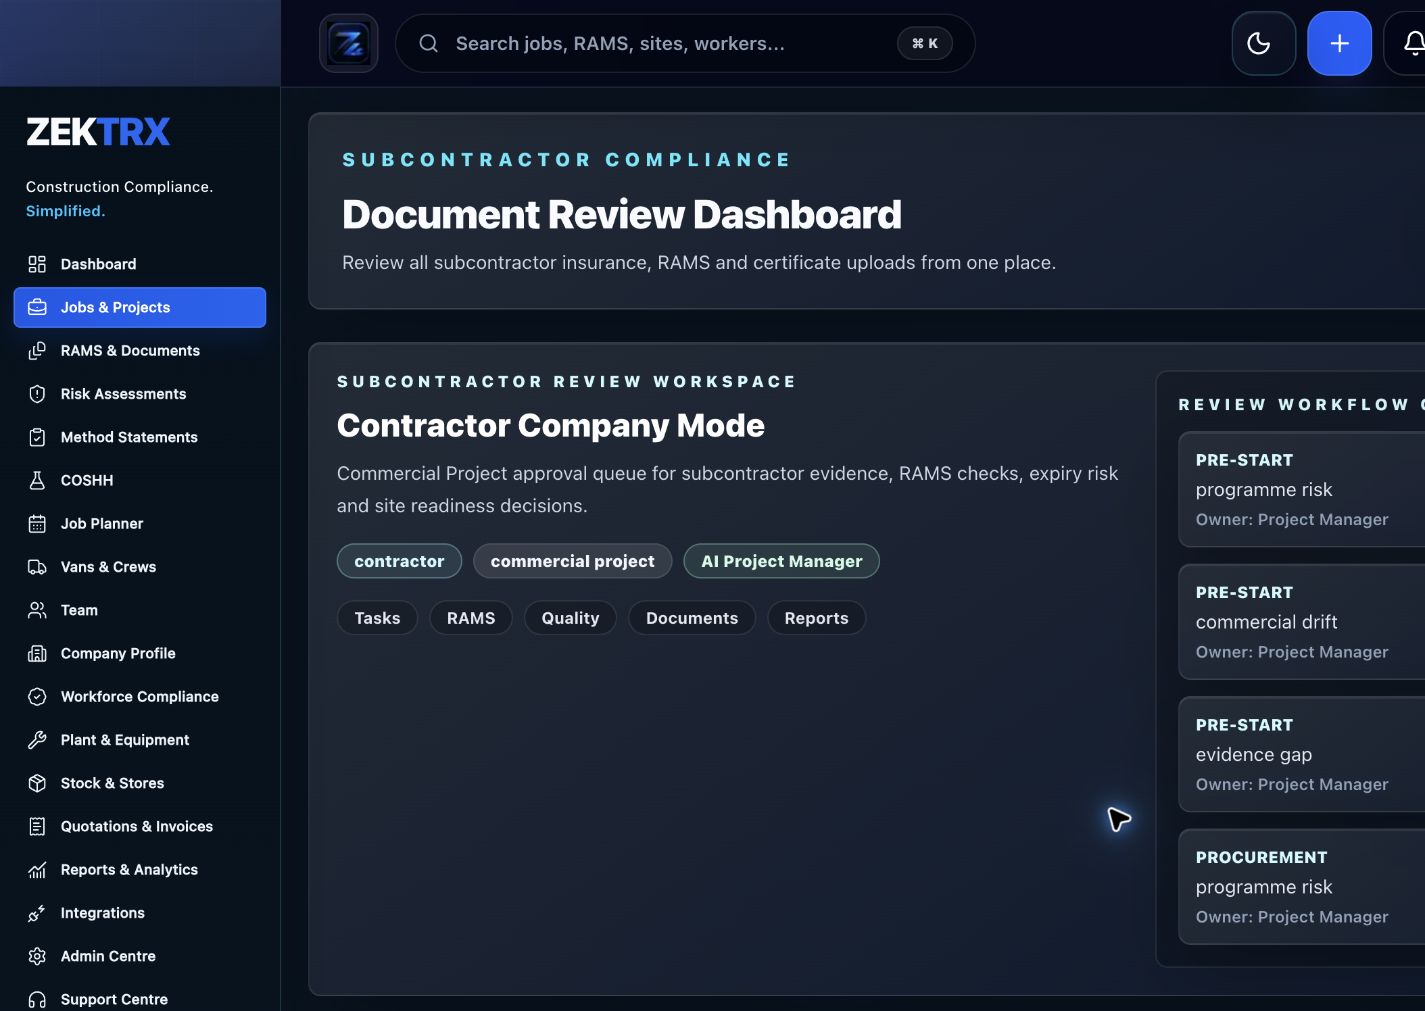This screenshot has height=1011, width=1425.
Task: Click the Workforce Compliance check badge icon
Action: point(37,697)
